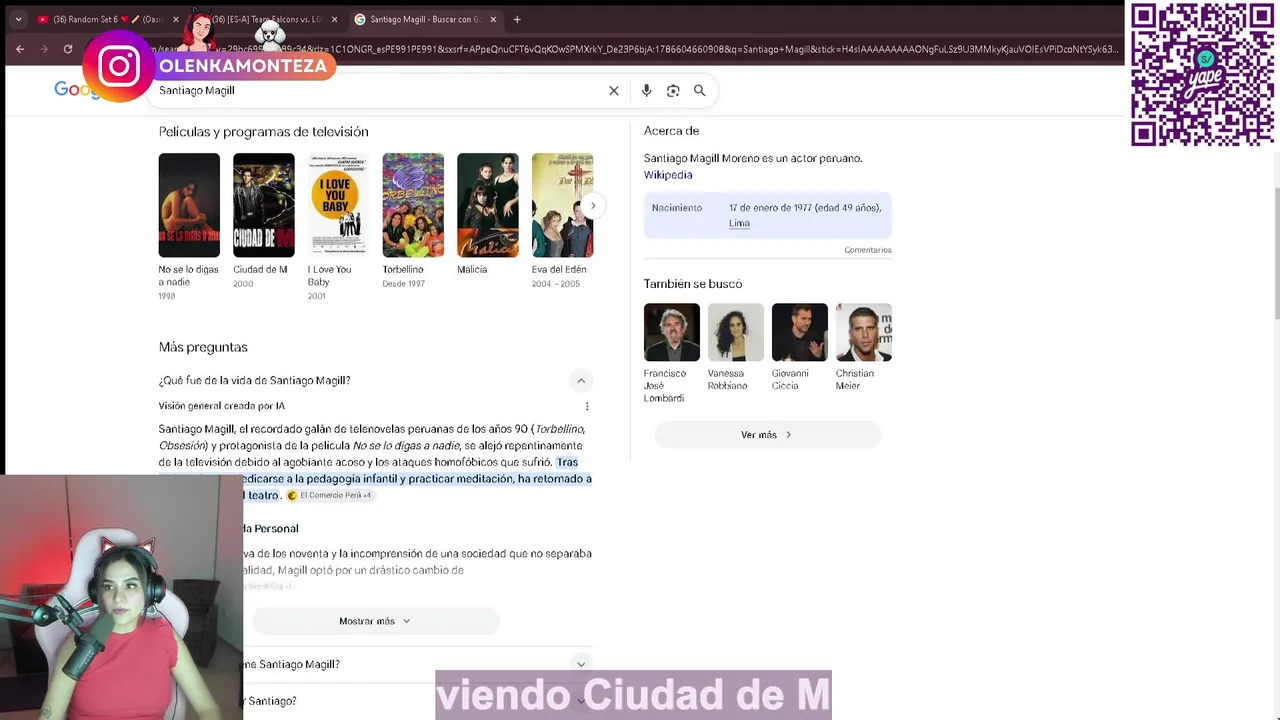1280x720 pixels.
Task: Click 'Santiago Magill Moreno es un actor peruano.'
Action: tap(753, 158)
